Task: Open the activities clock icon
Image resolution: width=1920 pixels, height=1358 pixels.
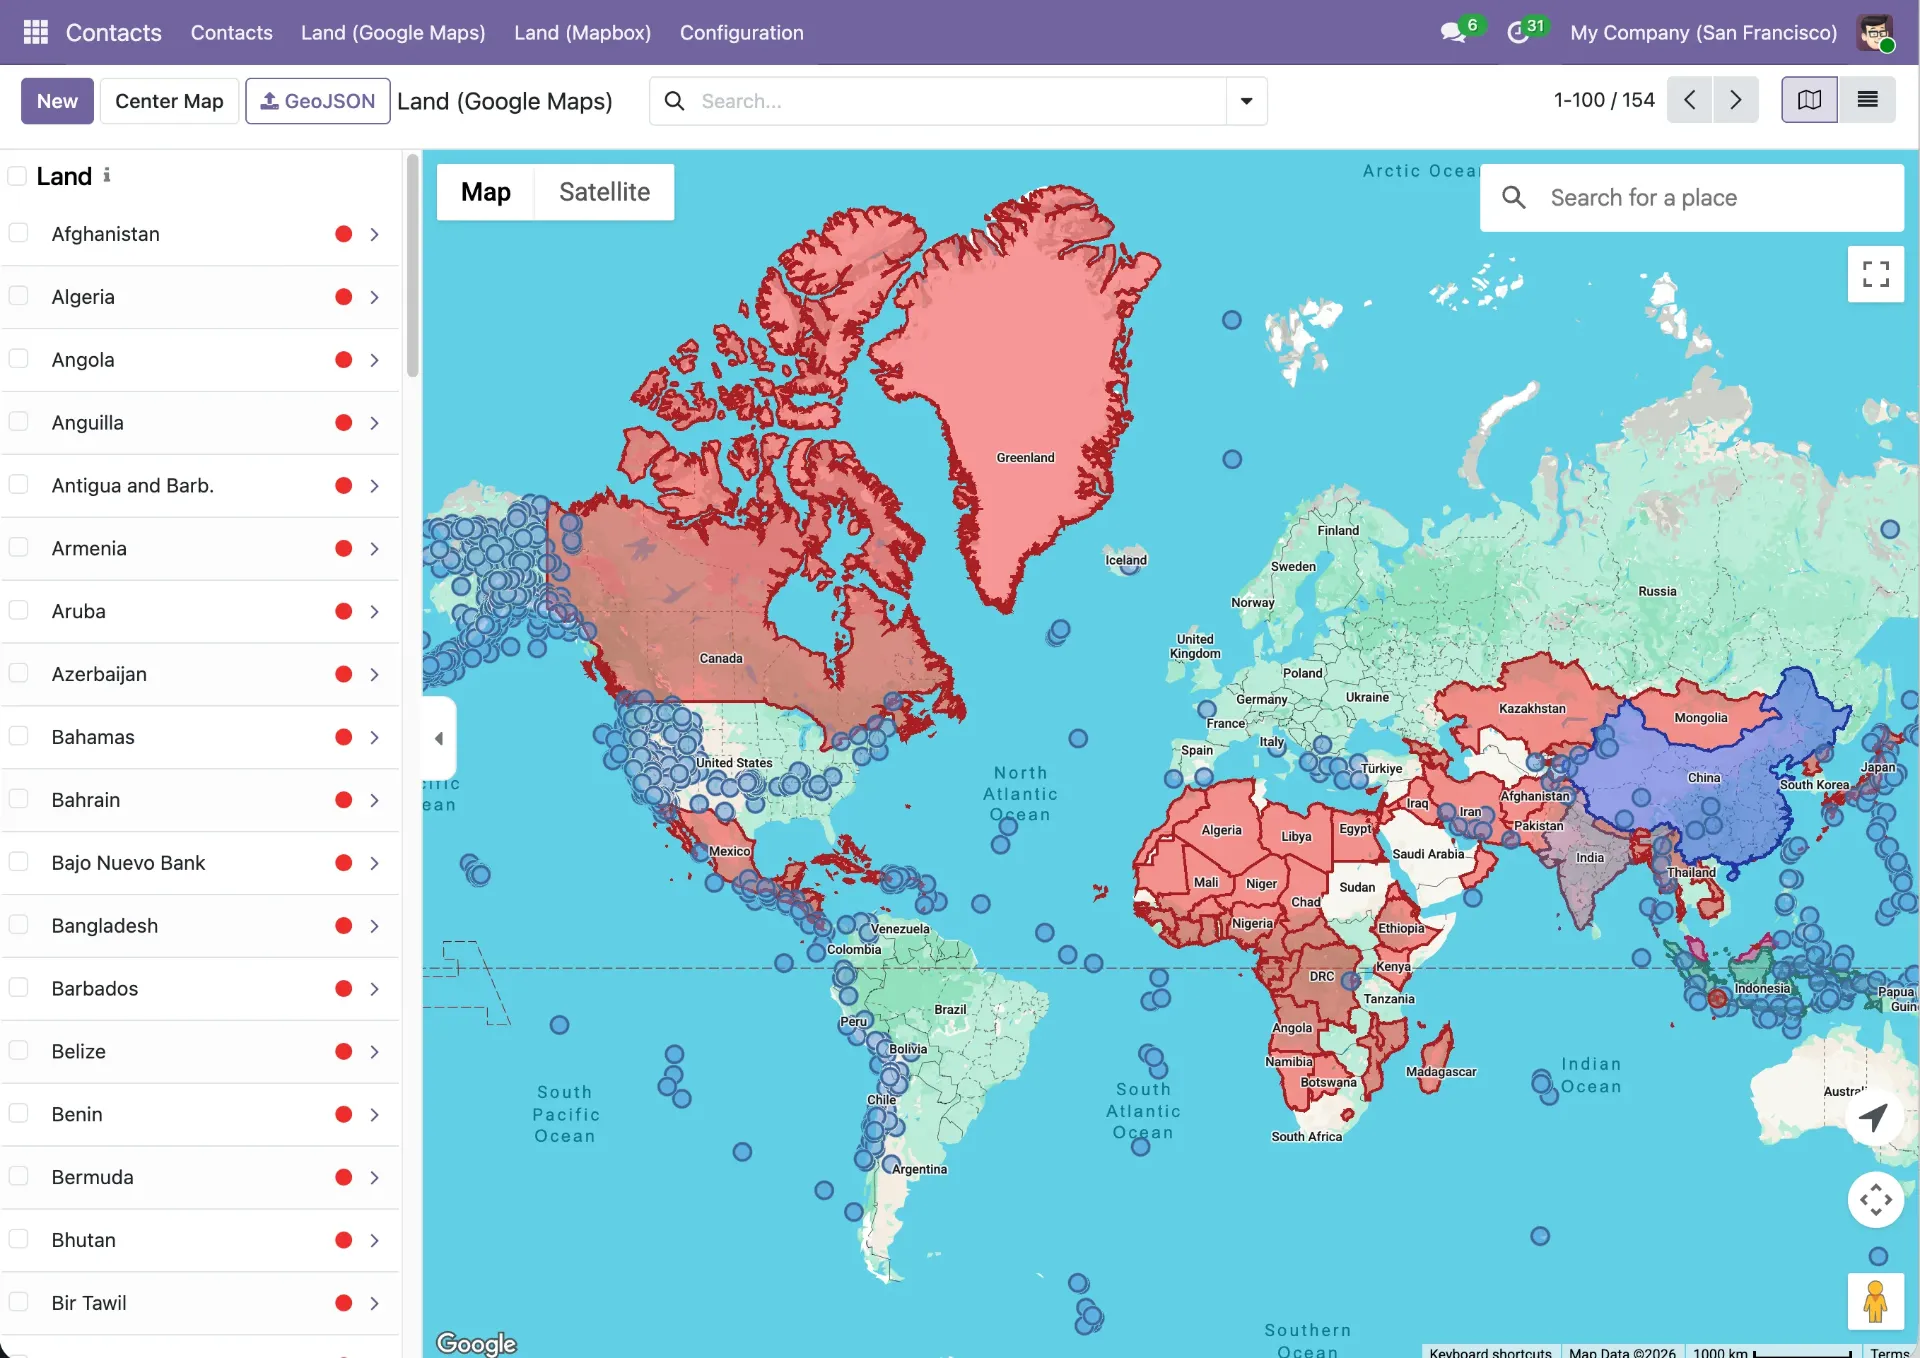Action: 1518,32
